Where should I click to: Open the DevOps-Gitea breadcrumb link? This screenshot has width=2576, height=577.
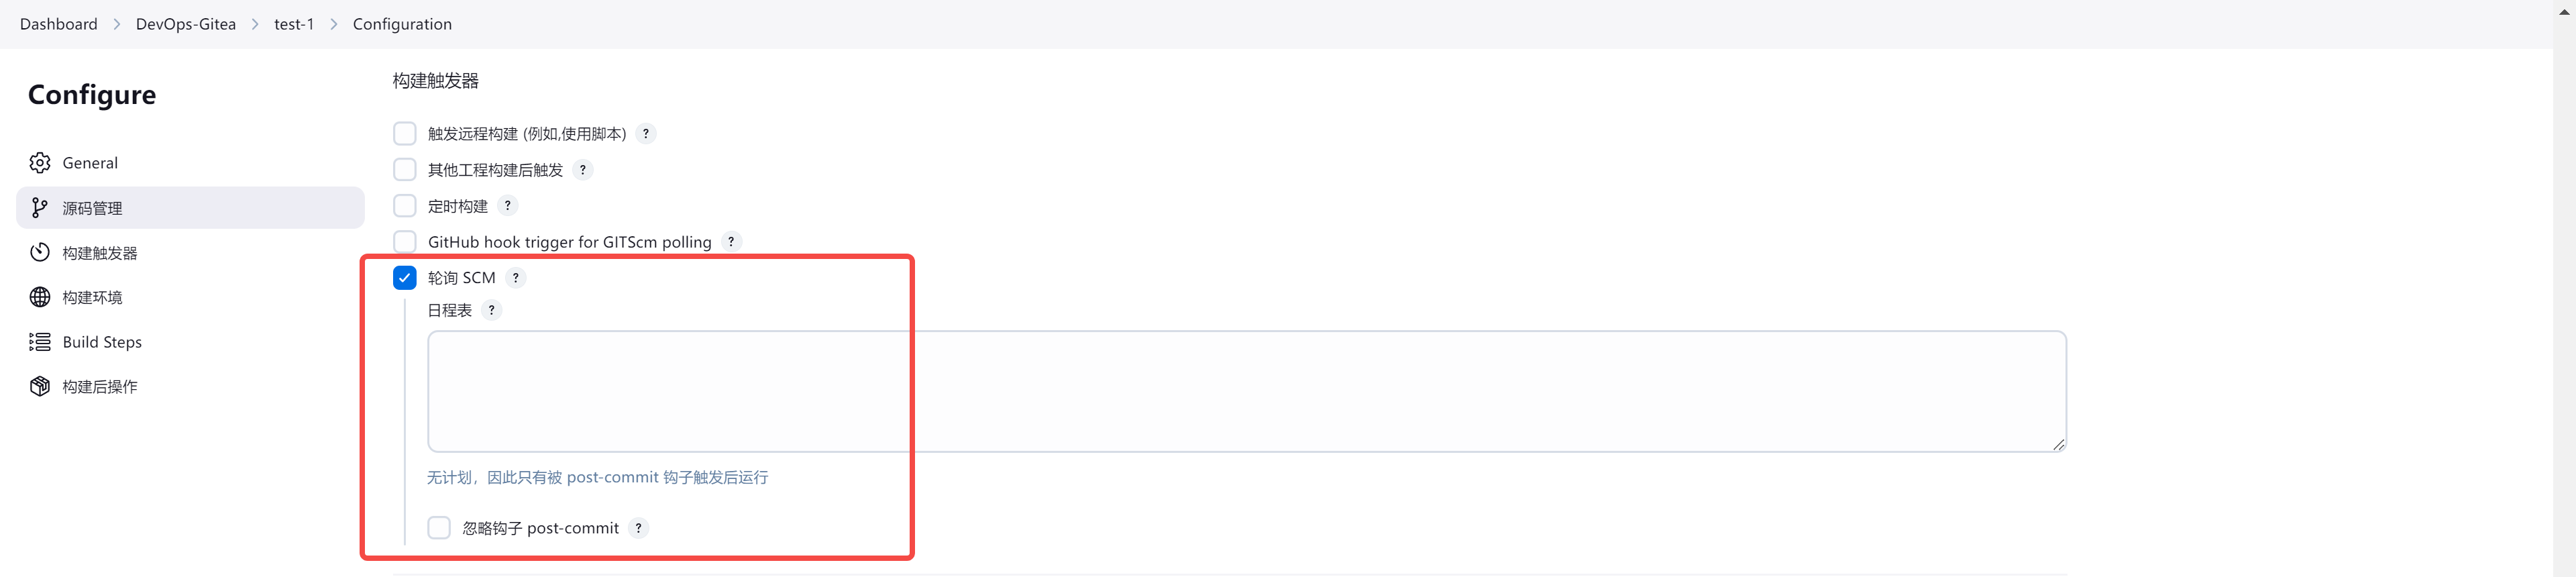point(186,24)
